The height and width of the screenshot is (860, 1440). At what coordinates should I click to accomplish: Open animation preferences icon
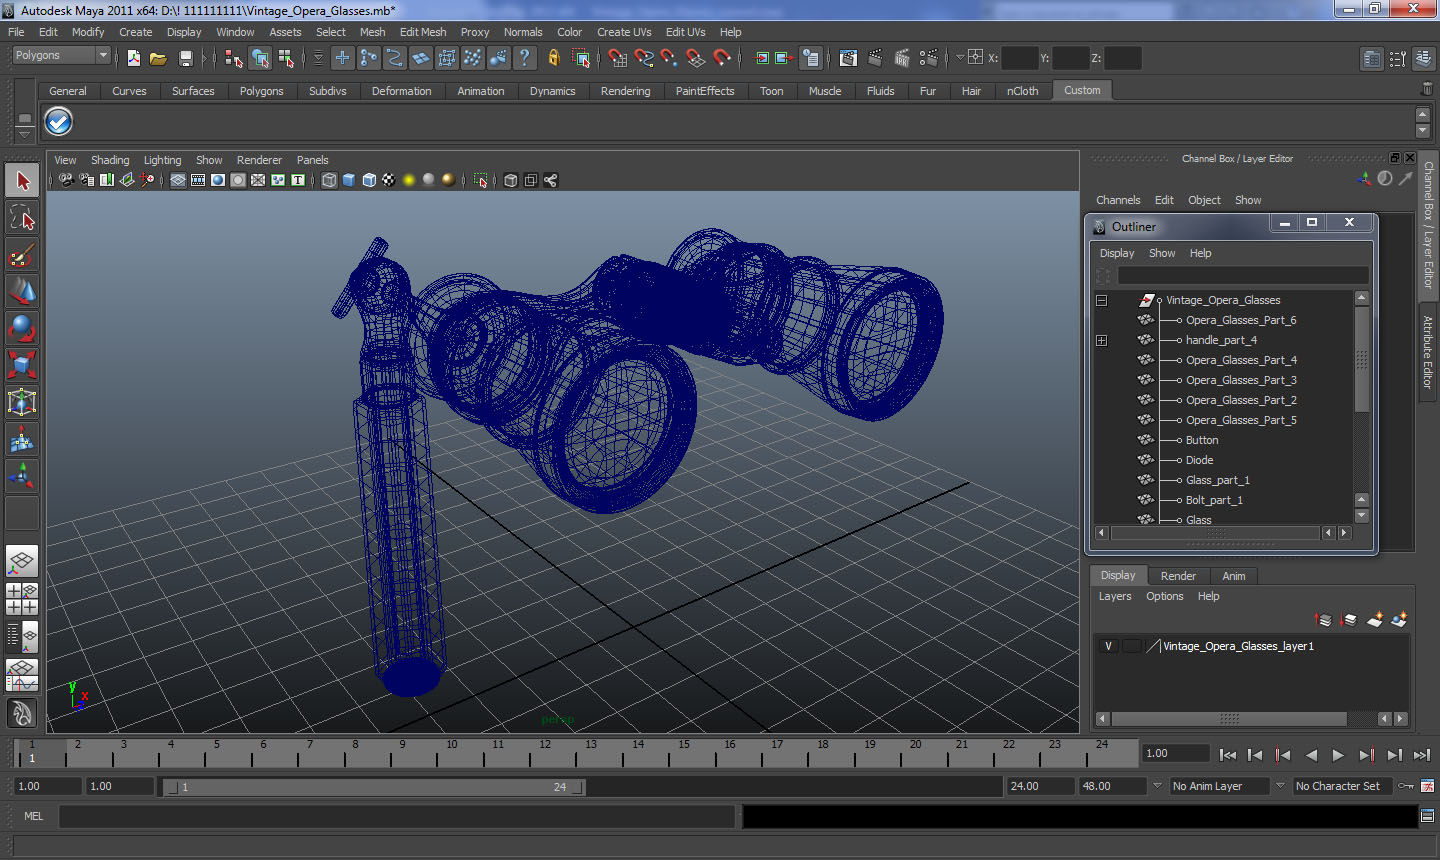pos(1427,786)
